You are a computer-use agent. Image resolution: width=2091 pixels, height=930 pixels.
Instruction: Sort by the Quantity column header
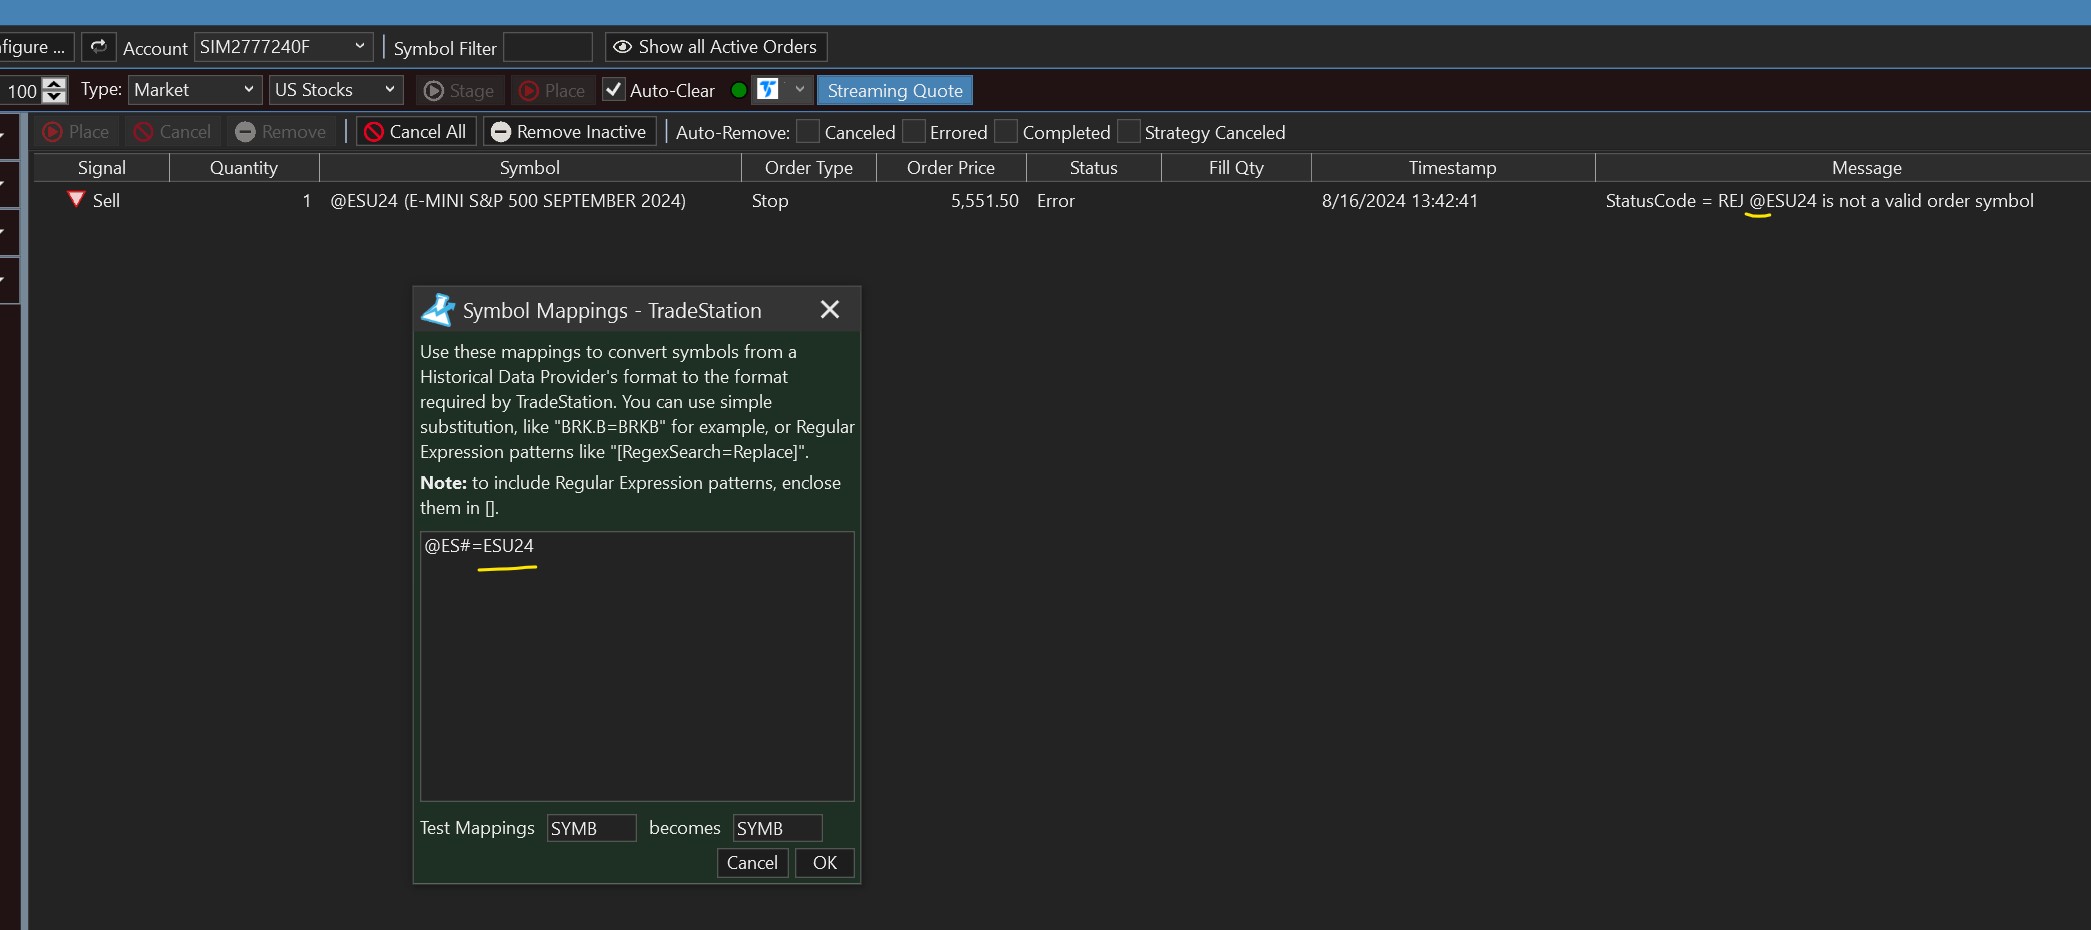(x=244, y=168)
